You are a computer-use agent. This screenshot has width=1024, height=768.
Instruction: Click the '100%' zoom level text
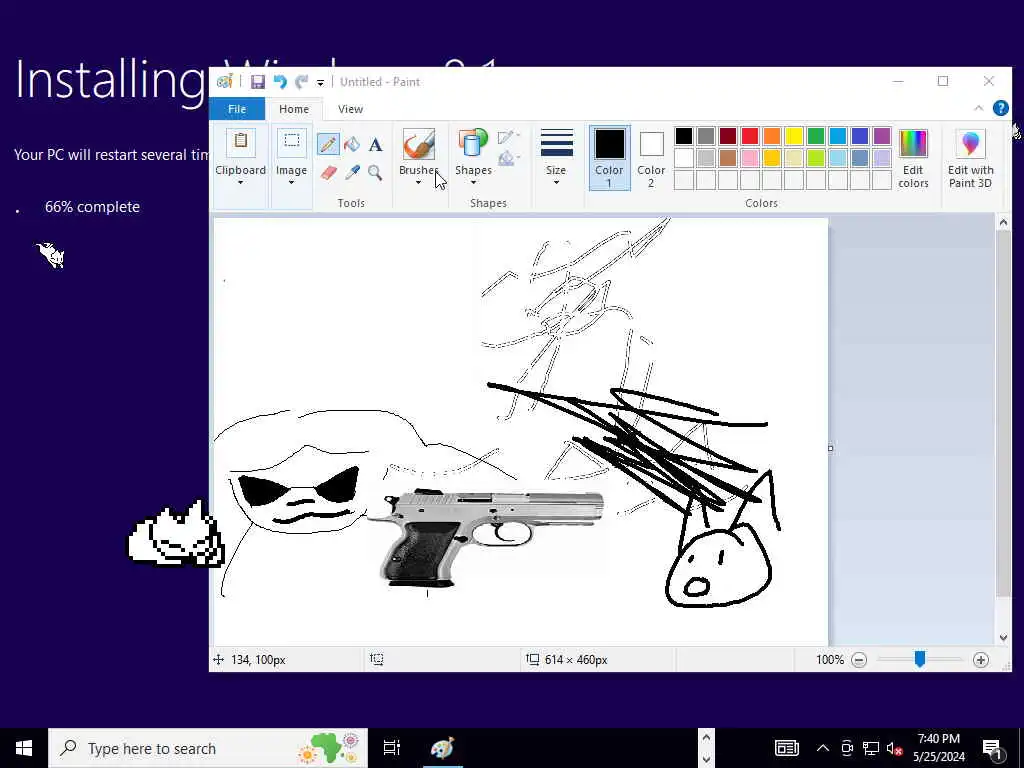[829, 660]
